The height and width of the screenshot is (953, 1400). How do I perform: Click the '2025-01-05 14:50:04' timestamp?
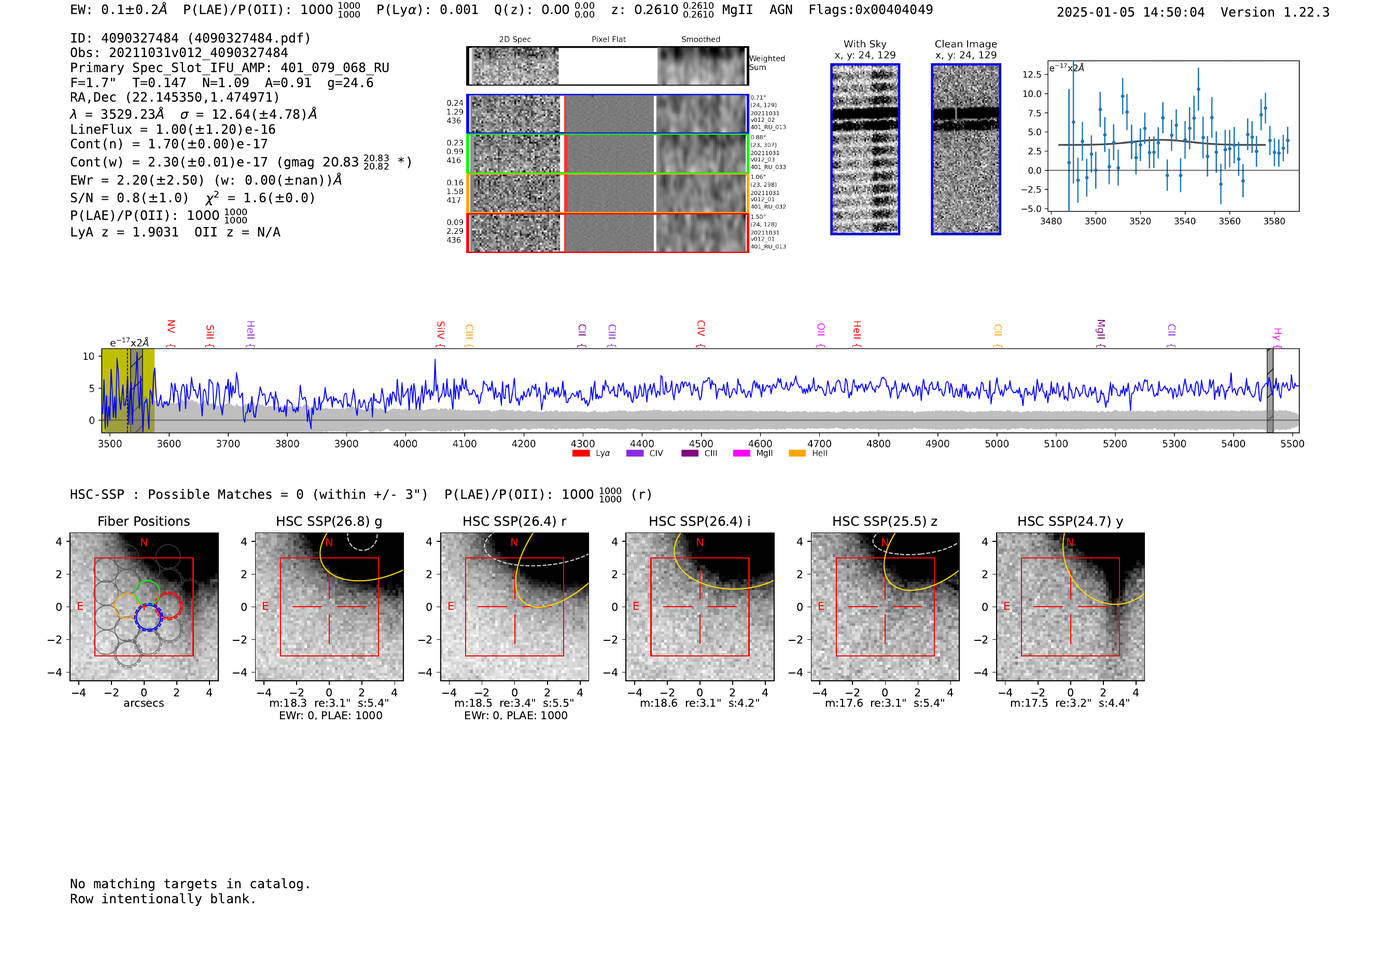click(1130, 12)
